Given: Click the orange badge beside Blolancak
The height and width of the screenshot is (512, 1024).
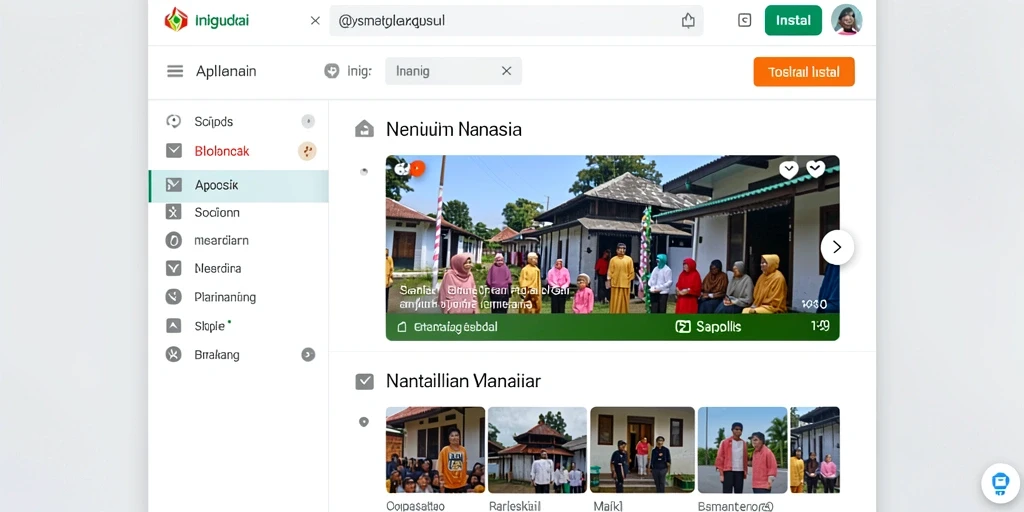Looking at the screenshot, I should click(307, 151).
